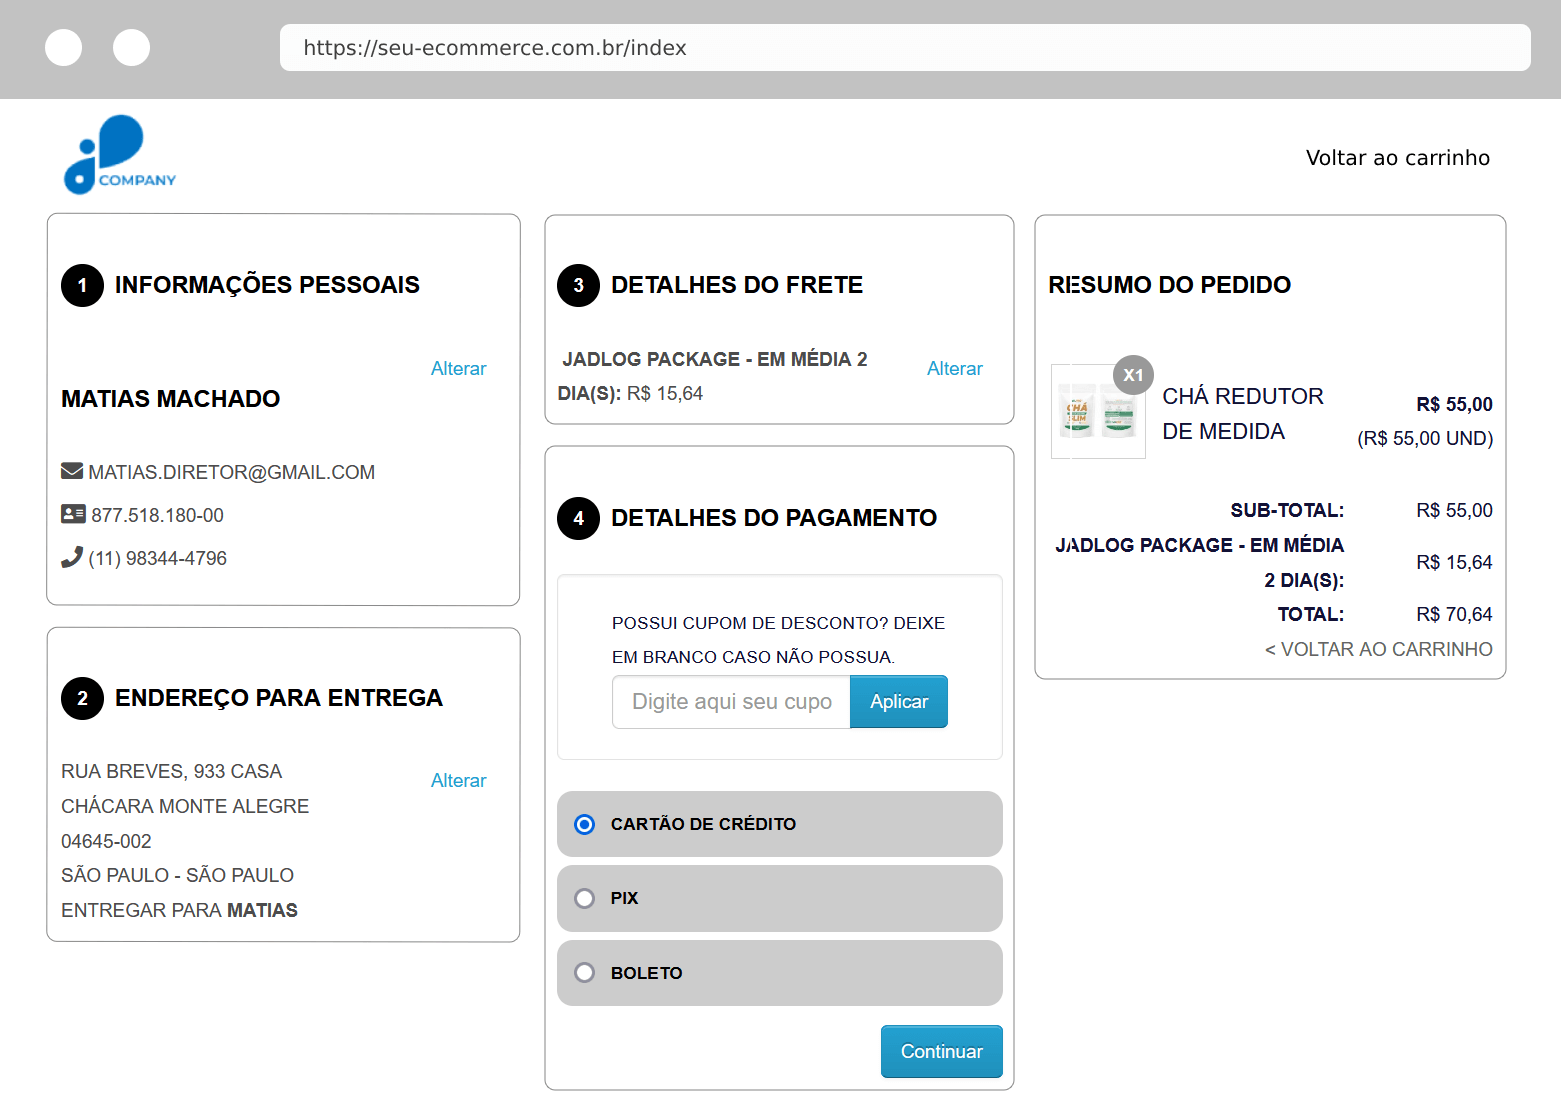Select PIX payment option
The height and width of the screenshot is (1108, 1561).
(585, 898)
